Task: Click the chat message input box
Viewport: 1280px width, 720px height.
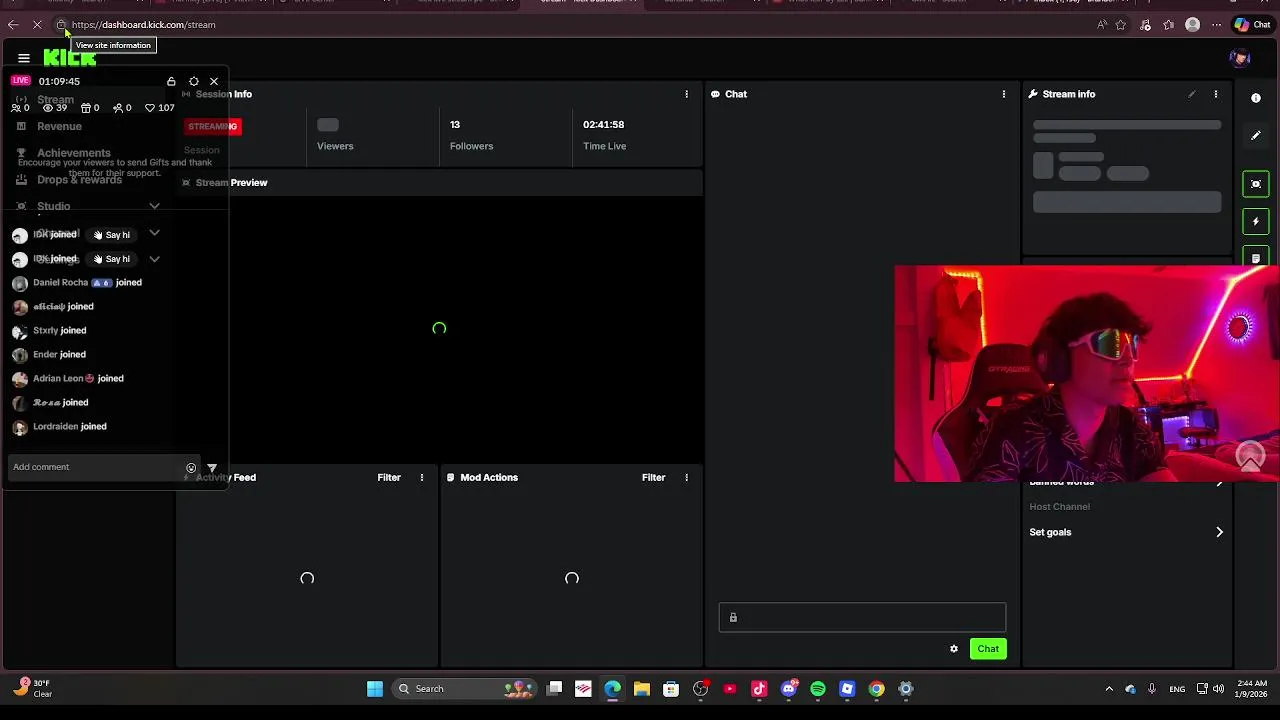Action: point(862,617)
